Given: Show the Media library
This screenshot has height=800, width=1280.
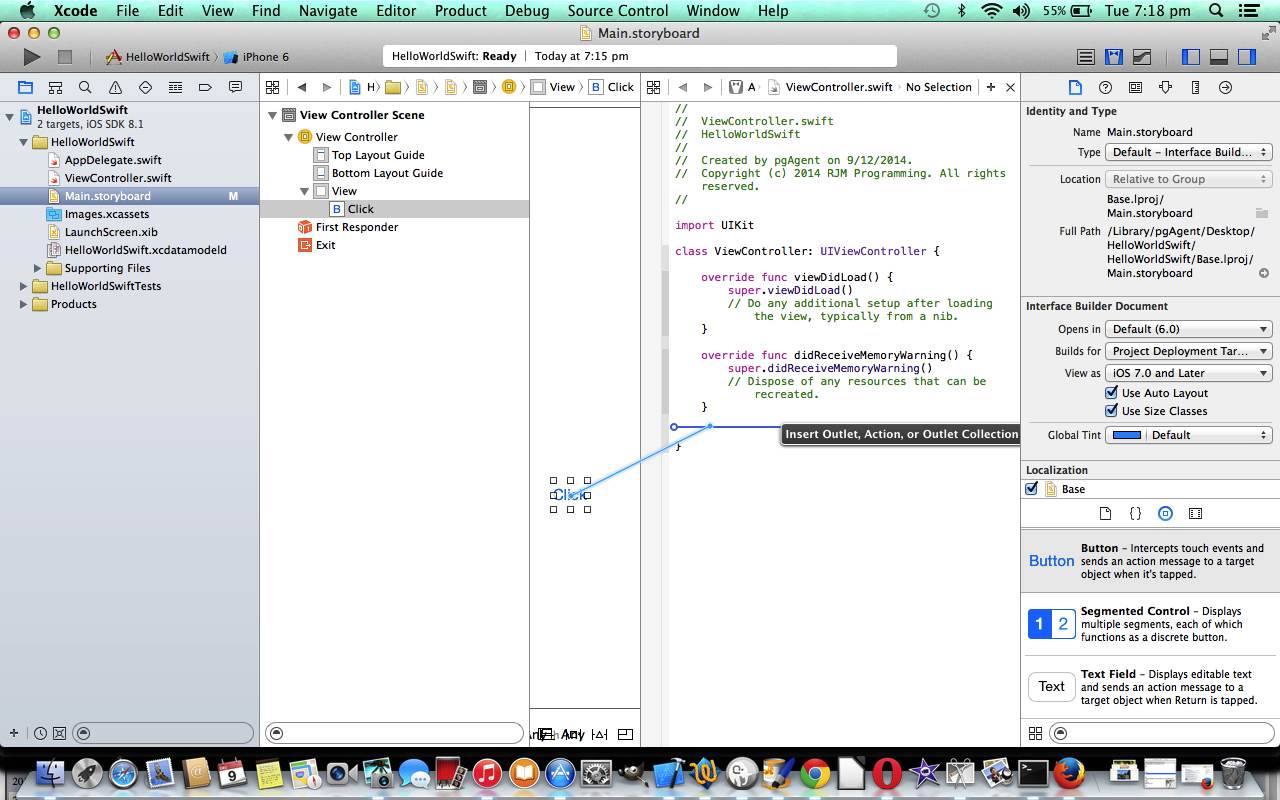Looking at the screenshot, I should pos(1195,513).
